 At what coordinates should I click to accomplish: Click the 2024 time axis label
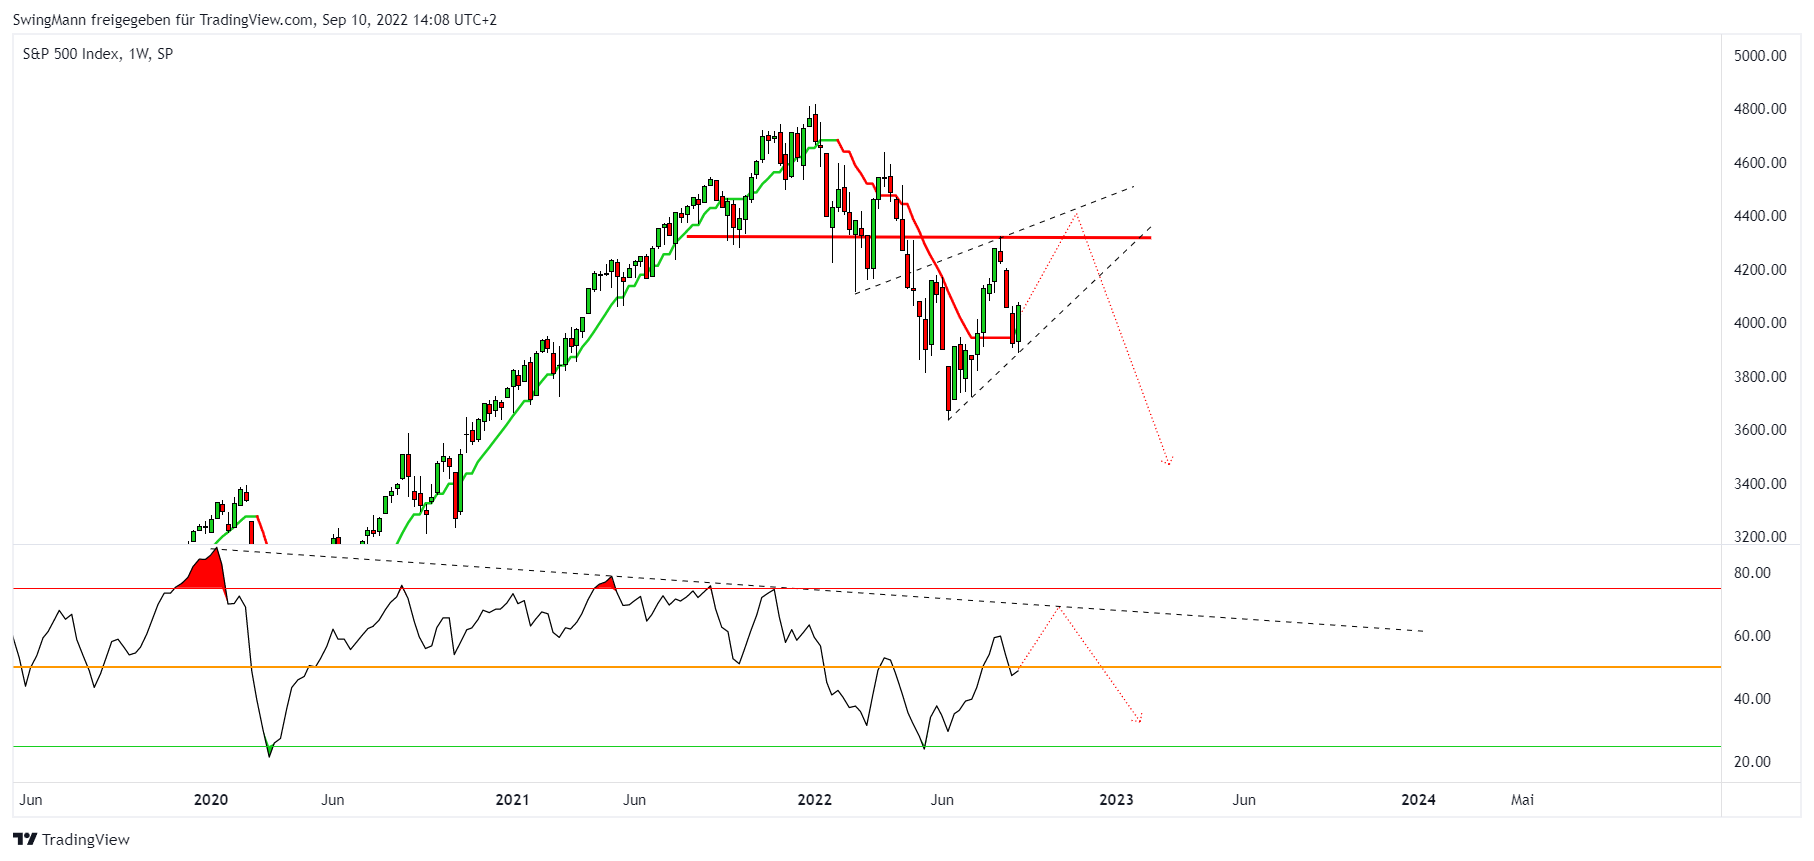(x=1419, y=800)
